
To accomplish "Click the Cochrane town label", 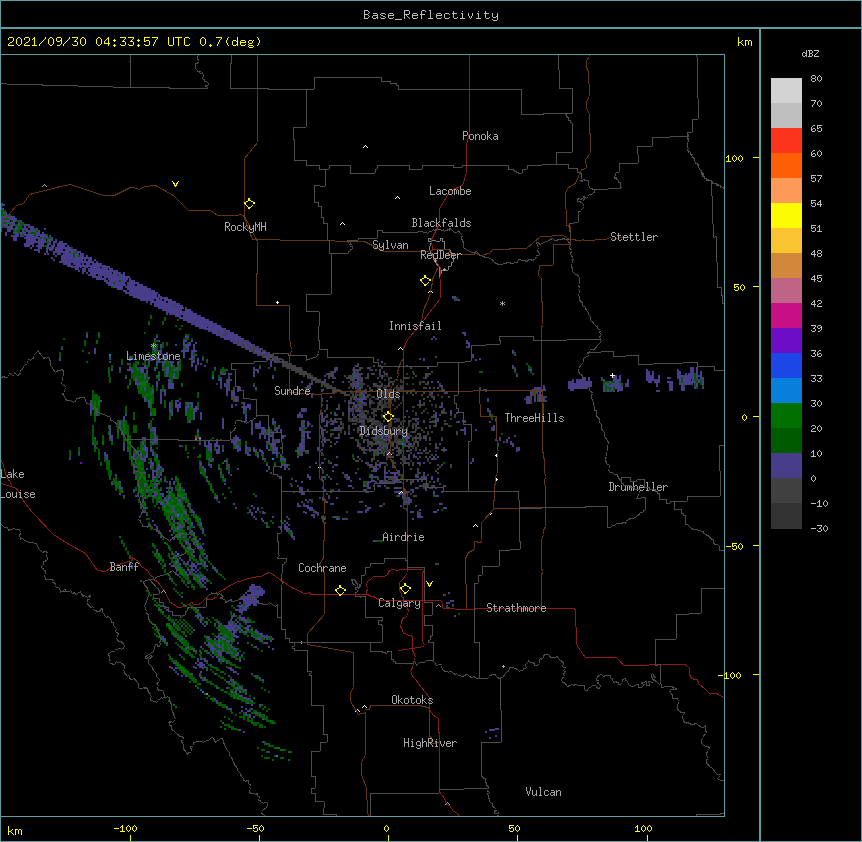I will 322,568.
